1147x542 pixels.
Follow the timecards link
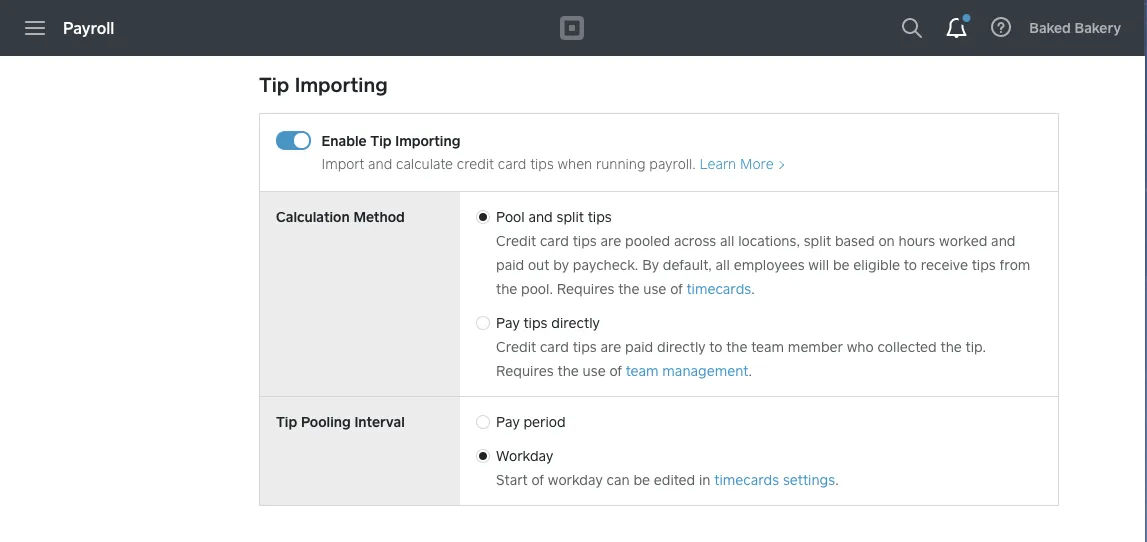coord(718,289)
